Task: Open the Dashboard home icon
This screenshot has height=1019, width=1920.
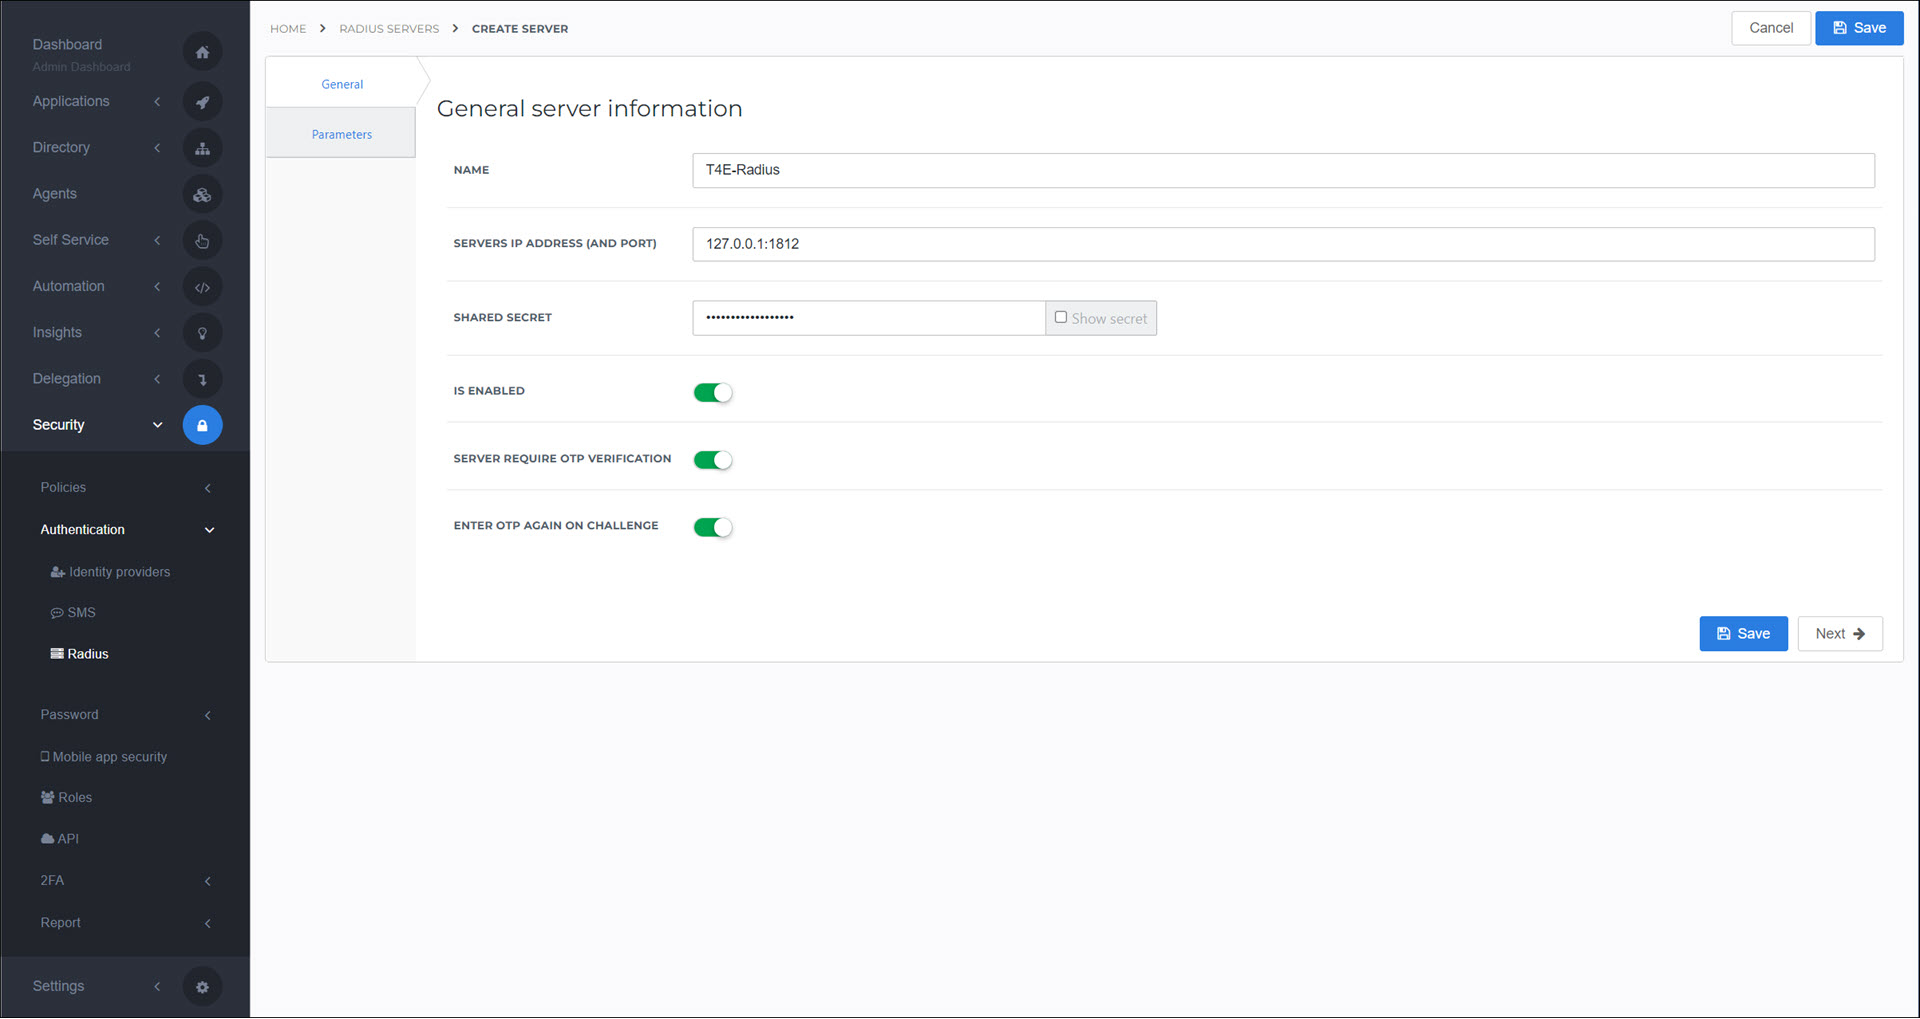Action: pos(202,52)
